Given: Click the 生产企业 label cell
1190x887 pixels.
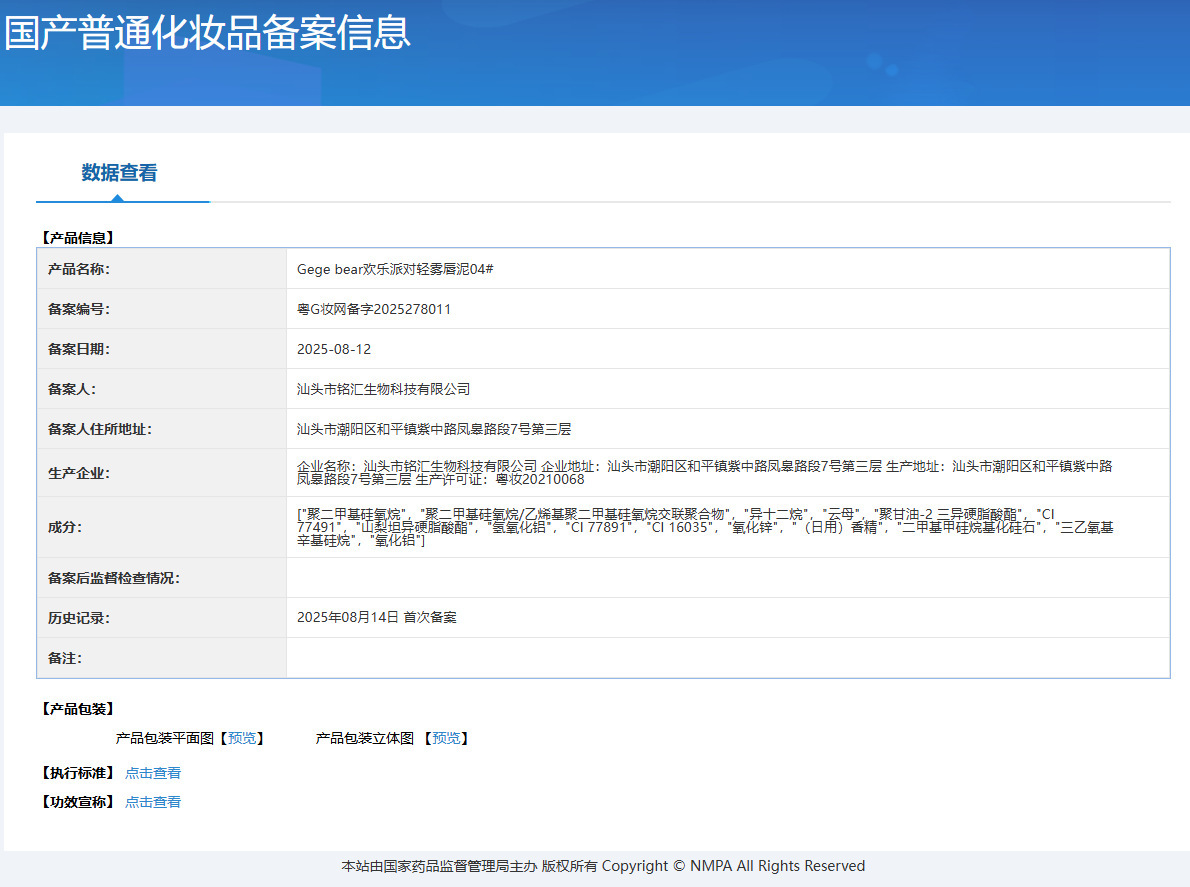Looking at the screenshot, I should 162,473.
